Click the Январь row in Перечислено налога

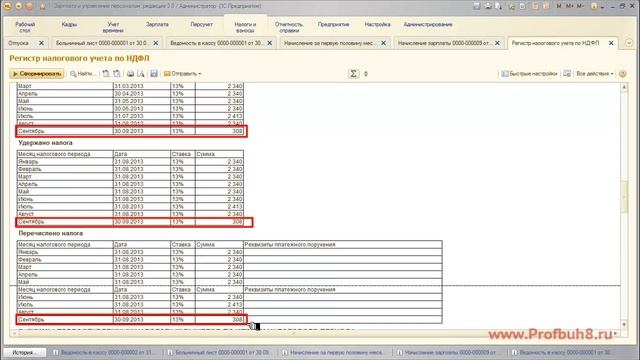click(229, 252)
